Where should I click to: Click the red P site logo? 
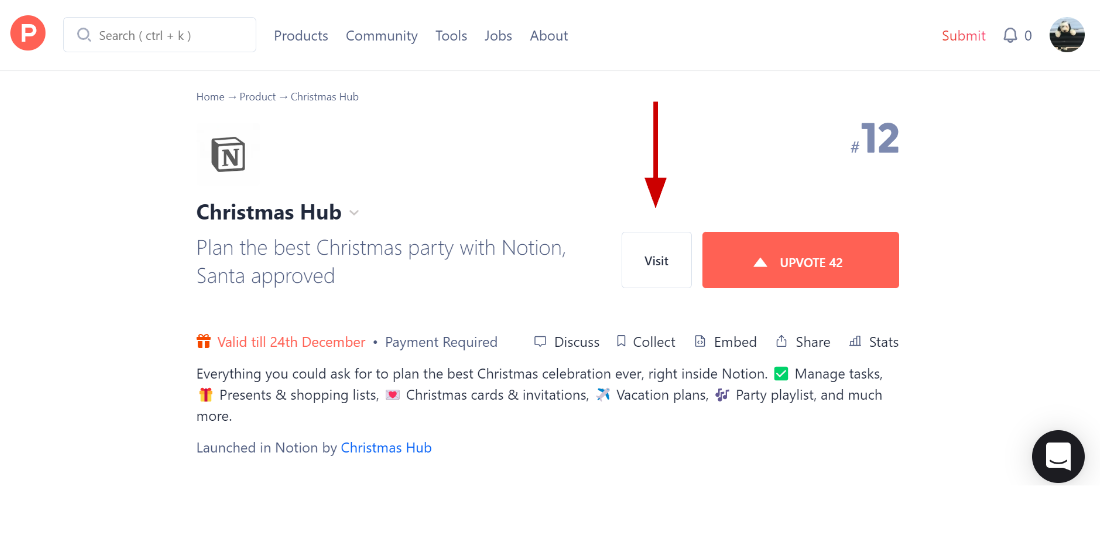pos(28,34)
